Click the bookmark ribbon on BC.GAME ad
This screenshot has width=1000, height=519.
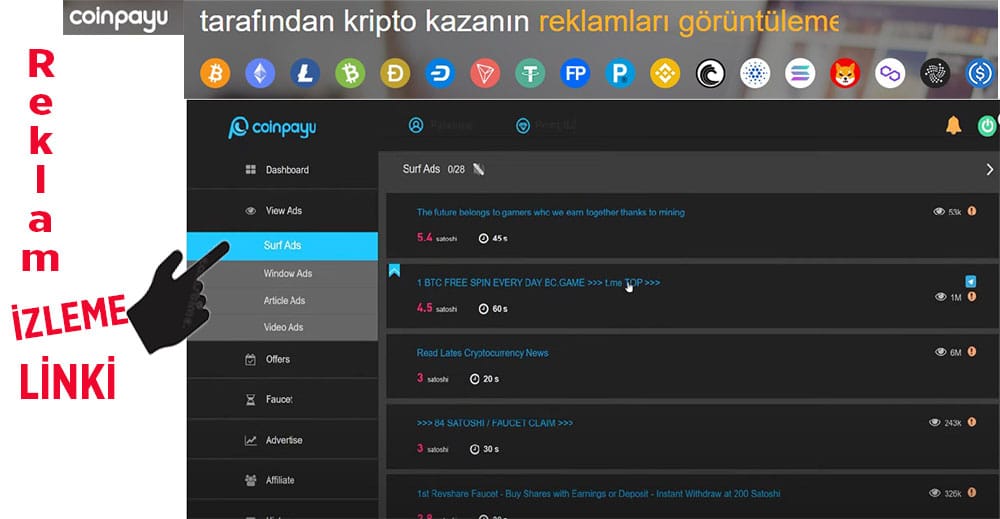(394, 270)
